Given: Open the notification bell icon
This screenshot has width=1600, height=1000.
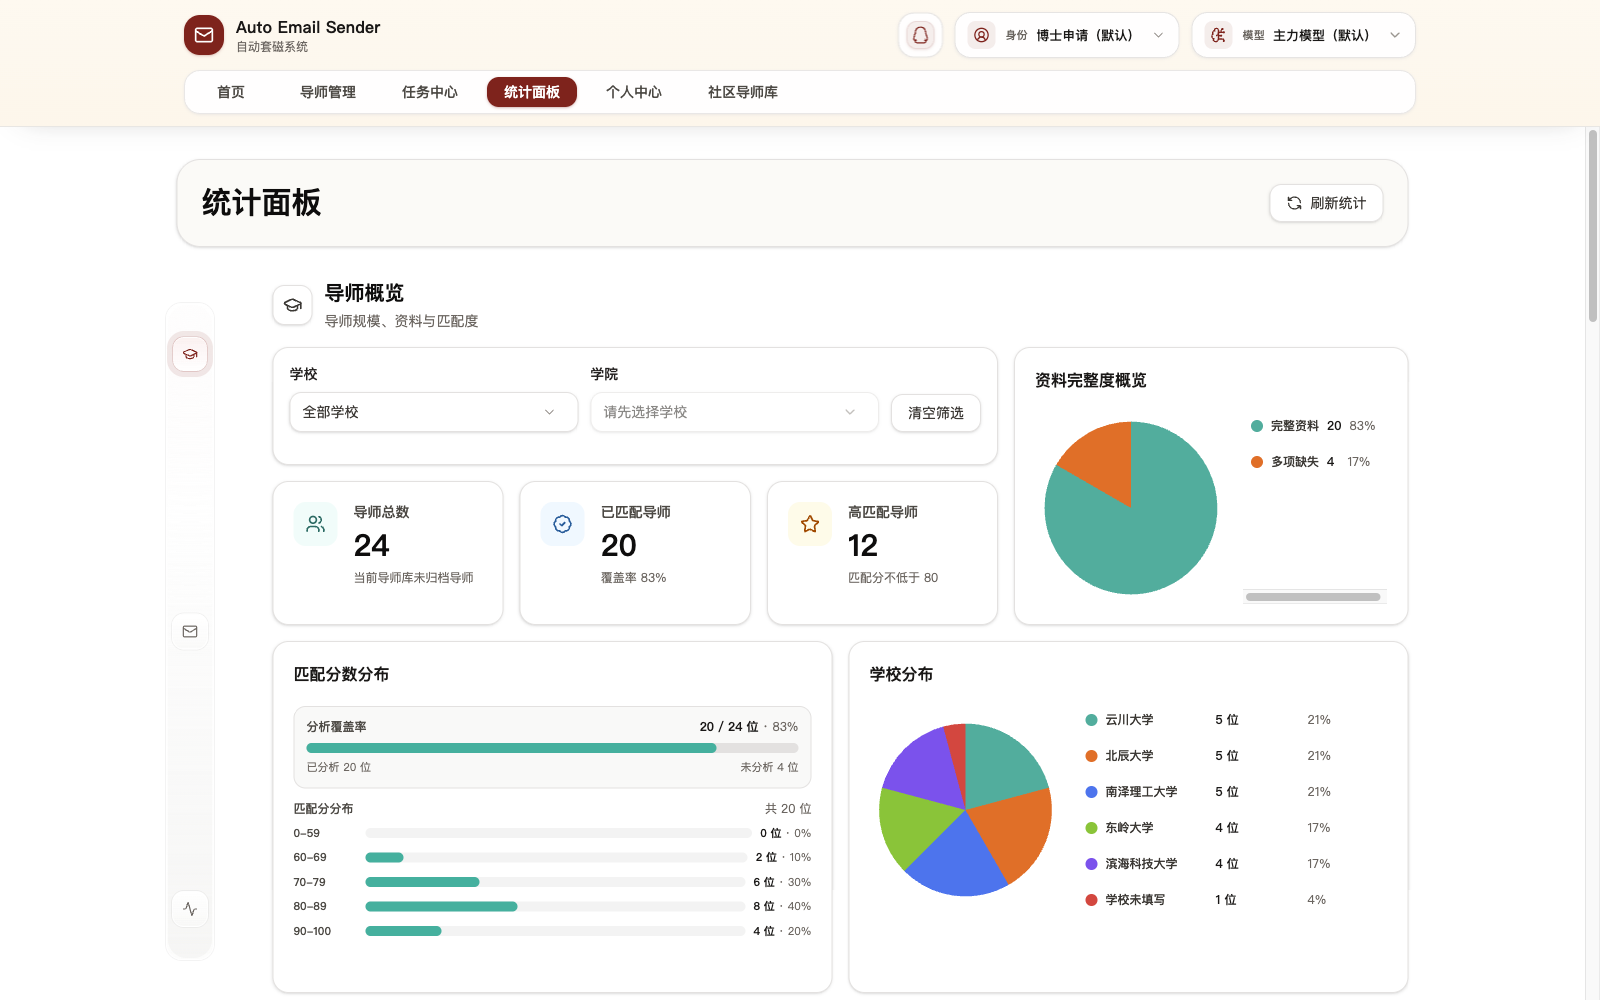Looking at the screenshot, I should [x=920, y=35].
